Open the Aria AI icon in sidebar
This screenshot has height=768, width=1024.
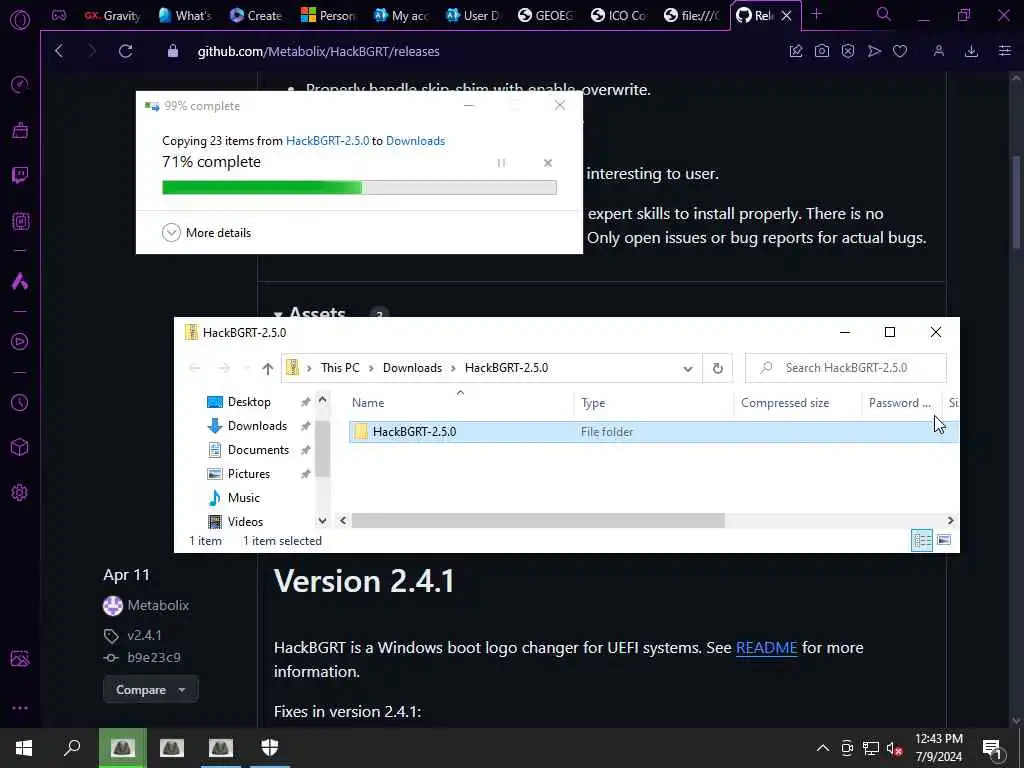pos(20,281)
